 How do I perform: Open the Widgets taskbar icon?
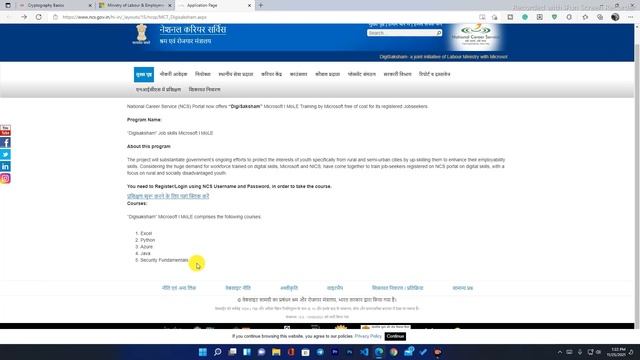[x=247, y=352]
